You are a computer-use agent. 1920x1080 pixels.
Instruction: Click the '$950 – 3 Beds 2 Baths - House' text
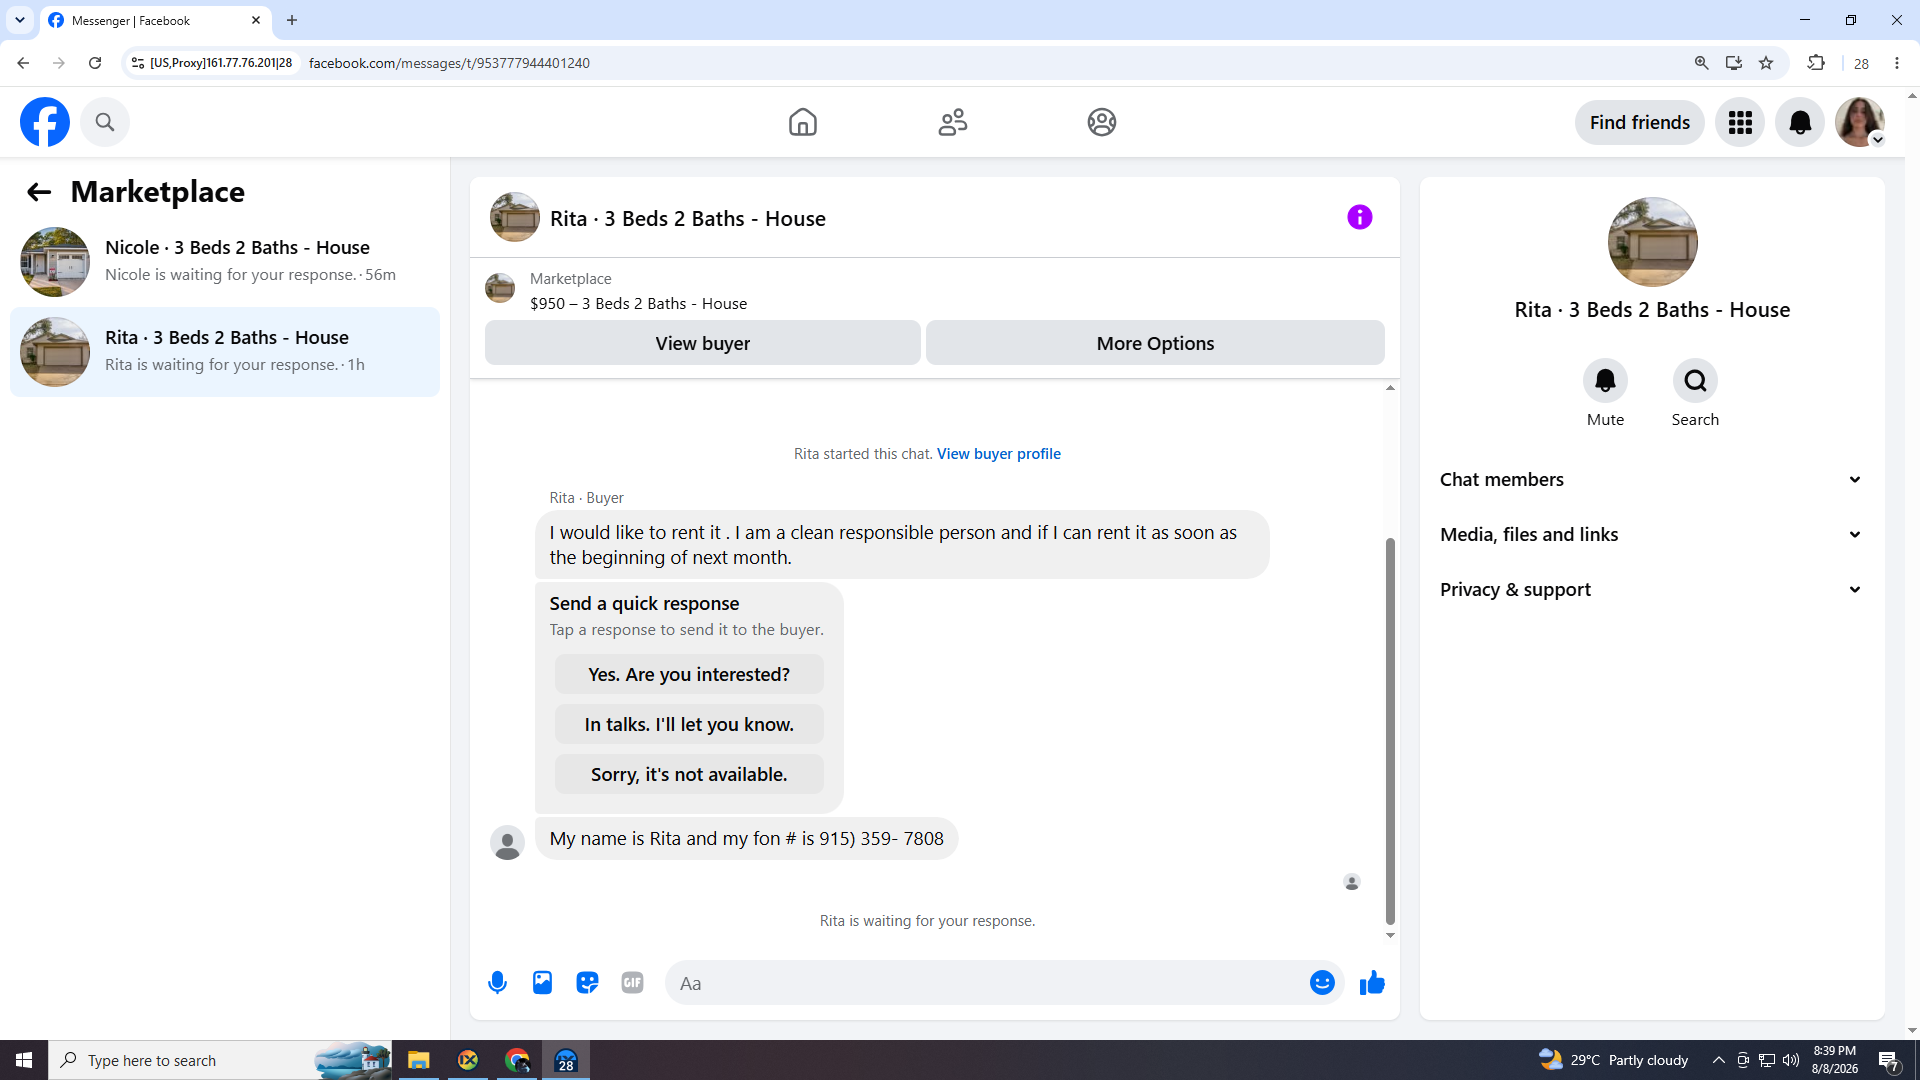(638, 304)
